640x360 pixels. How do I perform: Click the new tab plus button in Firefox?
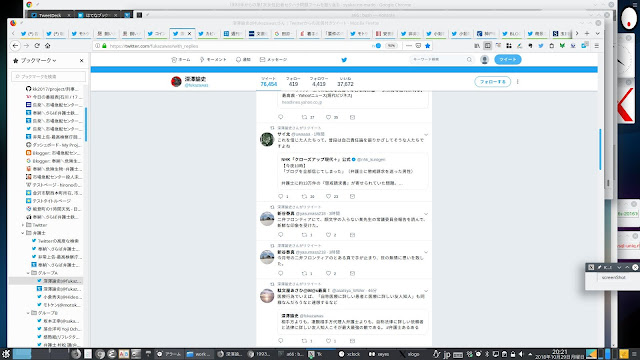tap(587, 33)
